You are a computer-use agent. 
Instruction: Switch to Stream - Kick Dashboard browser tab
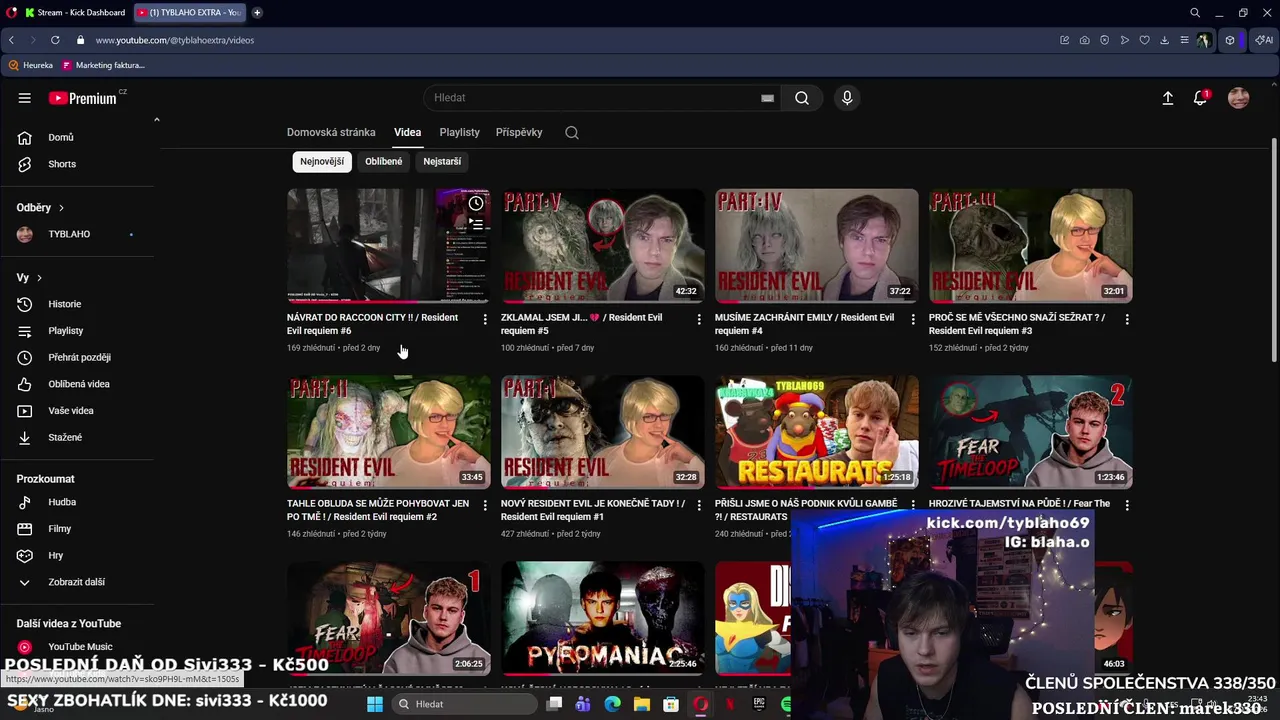tap(75, 13)
